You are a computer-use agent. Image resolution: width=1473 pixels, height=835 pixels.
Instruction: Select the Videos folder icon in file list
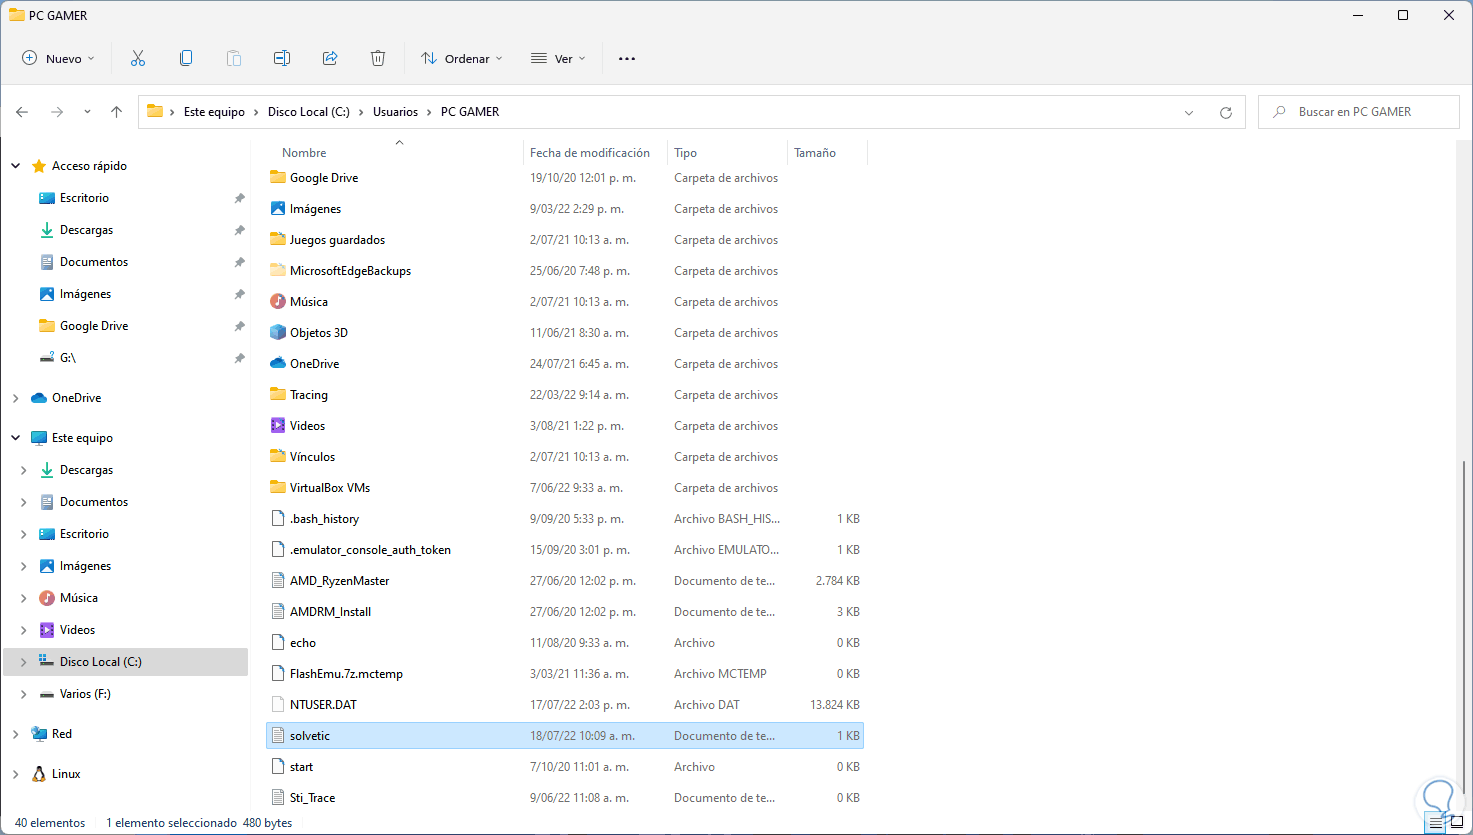(278, 426)
